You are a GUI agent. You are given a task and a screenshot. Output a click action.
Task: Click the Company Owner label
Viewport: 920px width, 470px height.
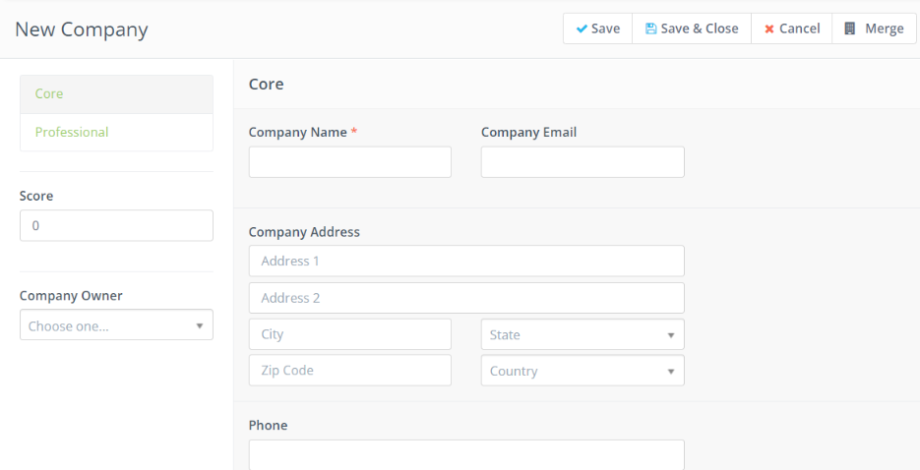click(71, 296)
